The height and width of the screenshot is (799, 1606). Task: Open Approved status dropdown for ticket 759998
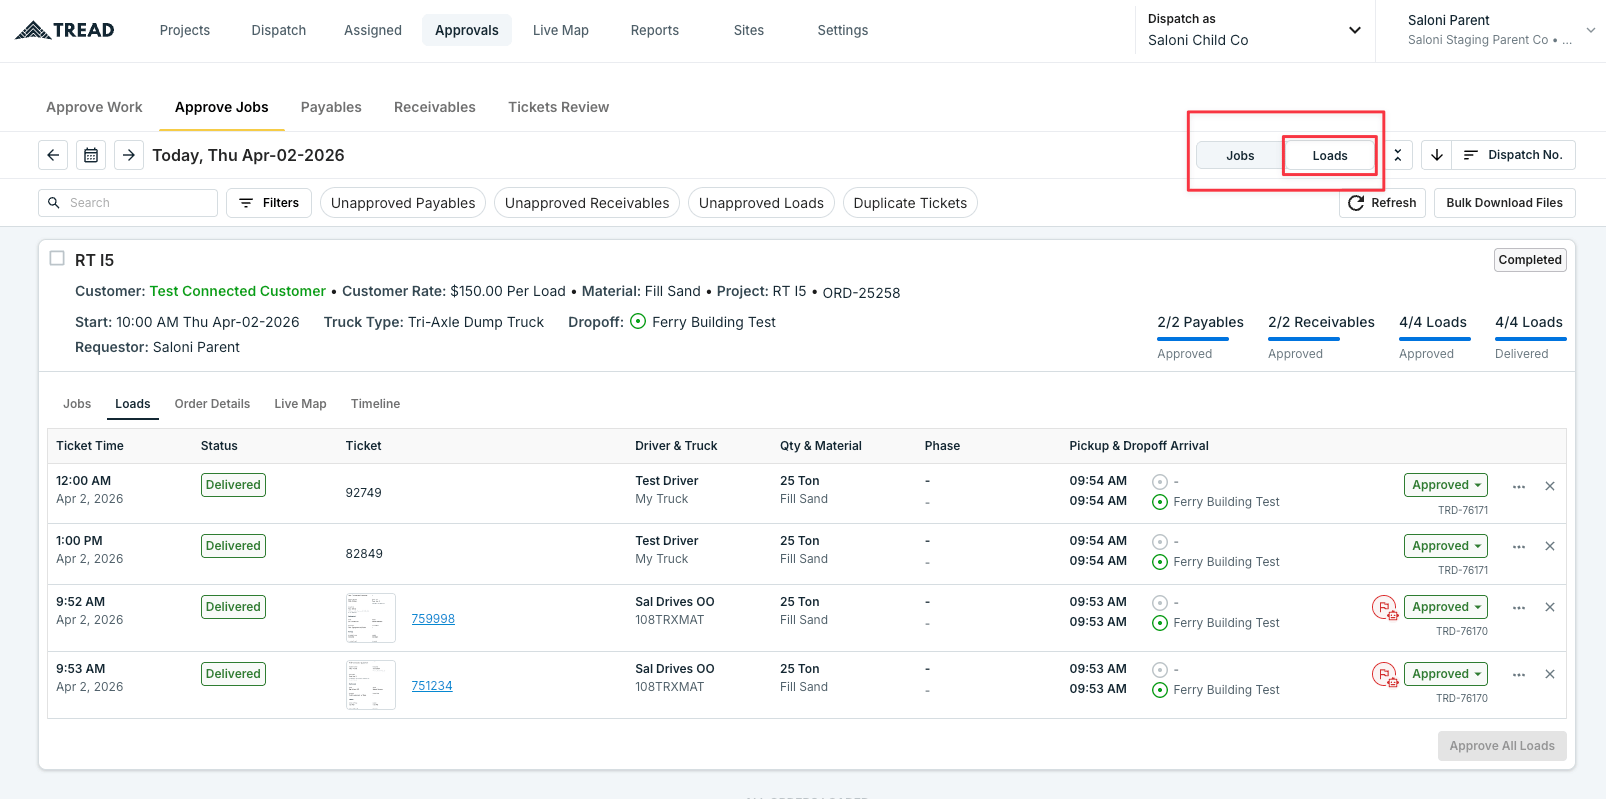1446,607
